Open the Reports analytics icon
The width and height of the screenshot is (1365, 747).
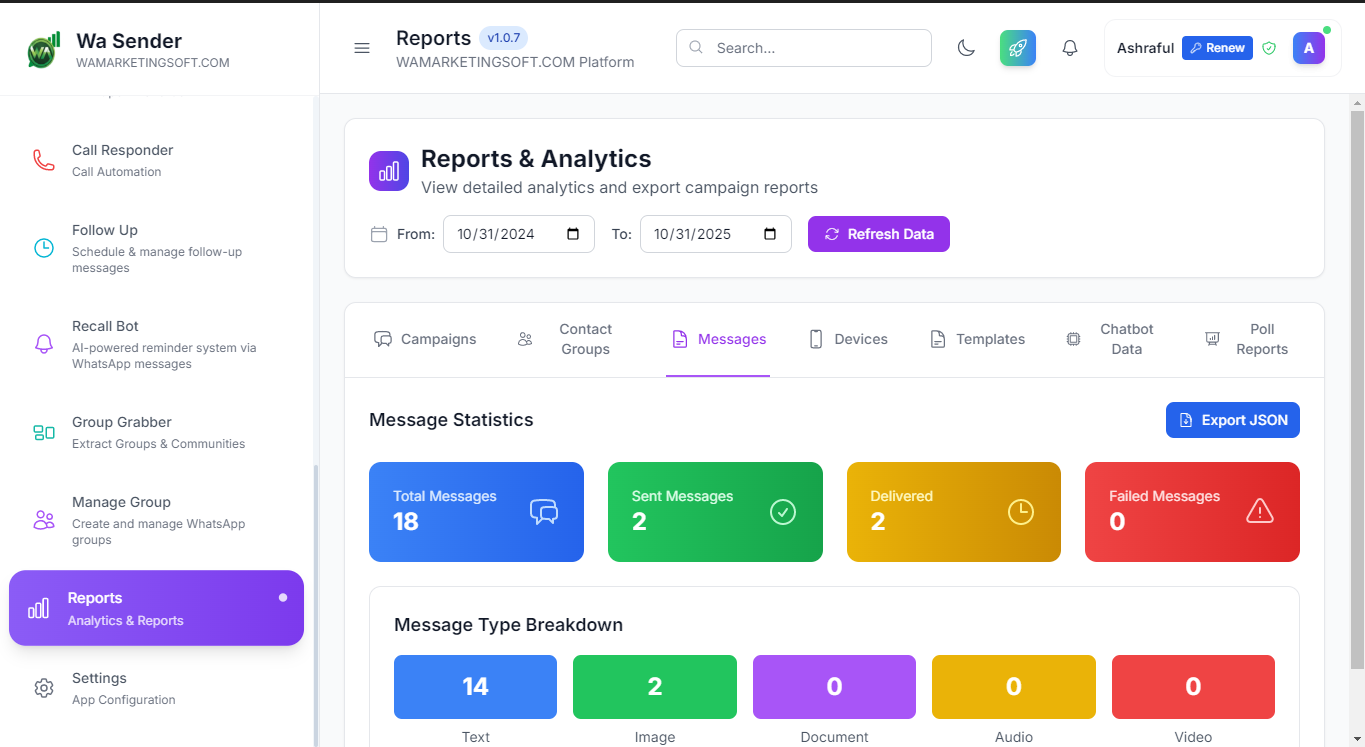(40, 607)
